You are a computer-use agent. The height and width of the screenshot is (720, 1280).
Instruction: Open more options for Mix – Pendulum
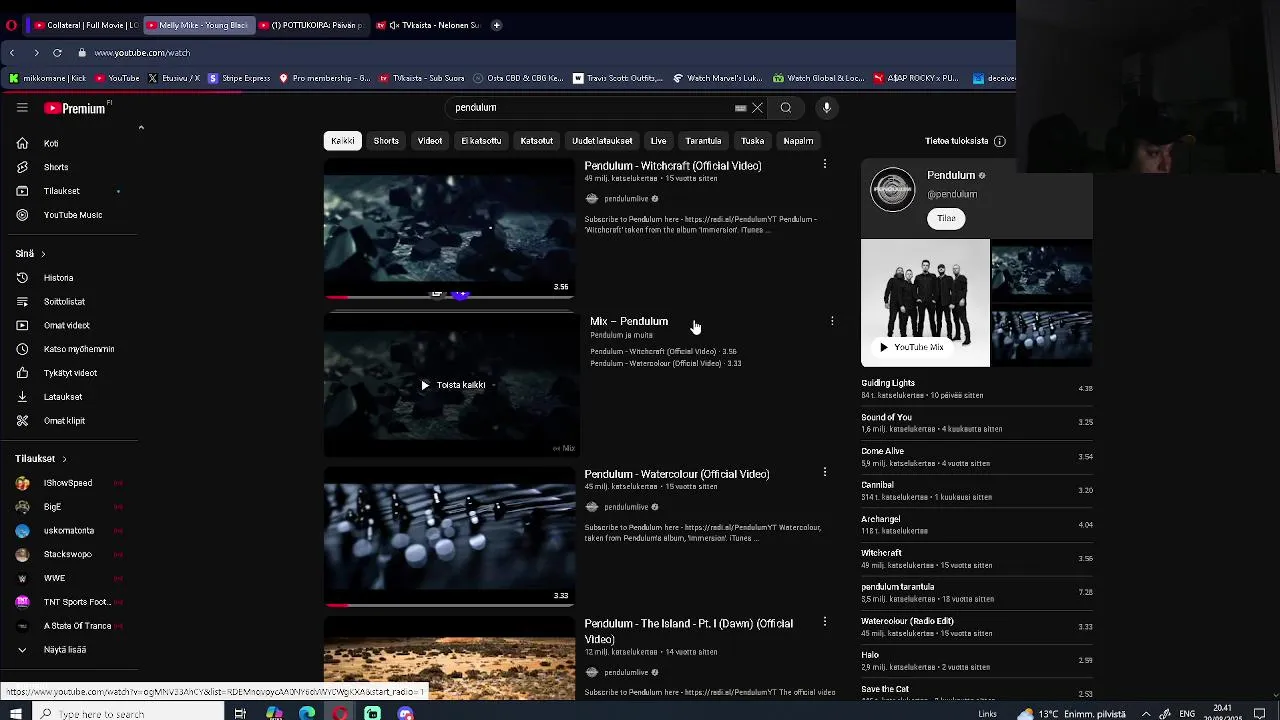click(x=832, y=321)
